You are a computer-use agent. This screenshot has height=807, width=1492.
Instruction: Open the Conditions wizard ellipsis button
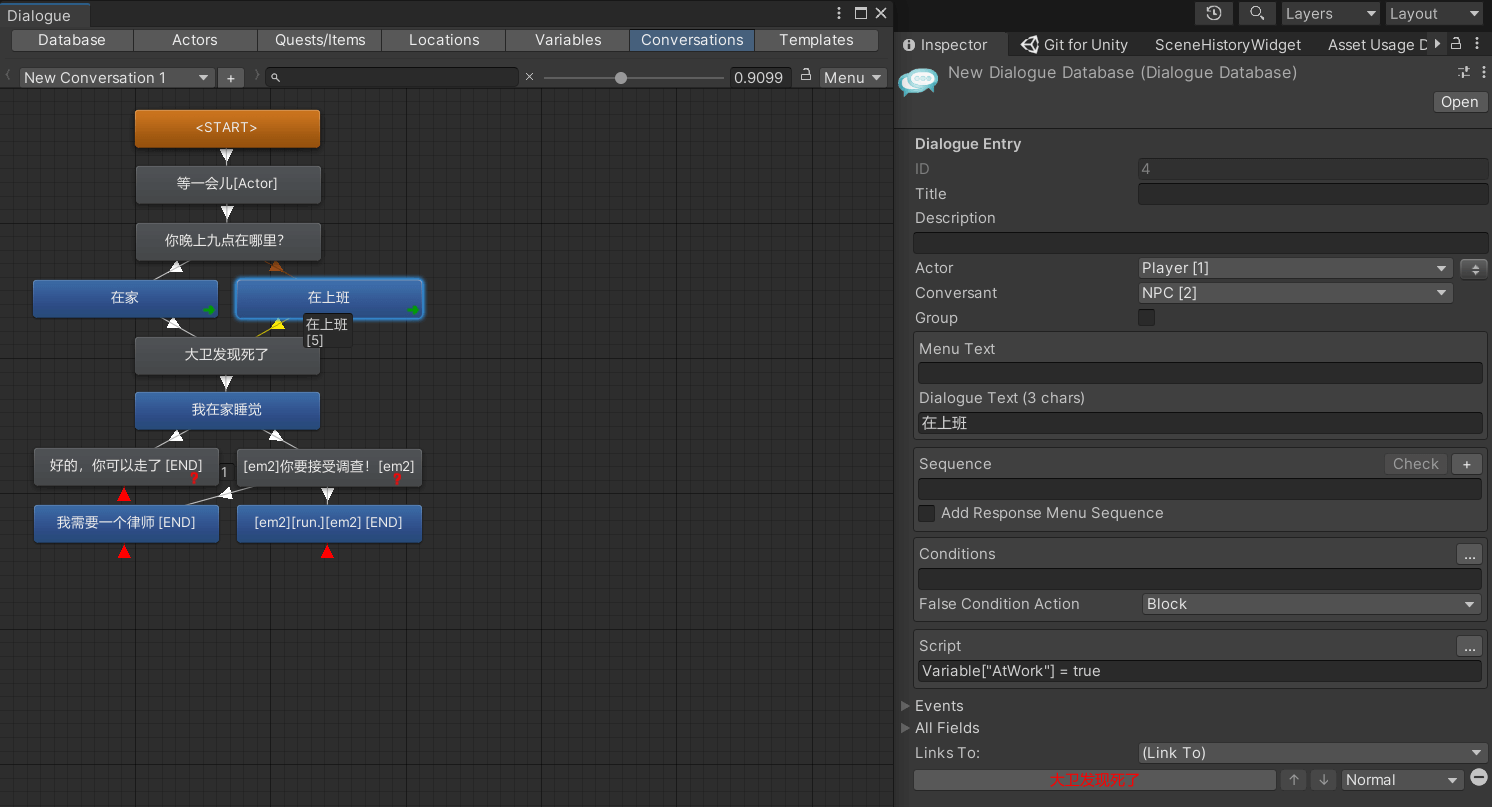tap(1468, 554)
